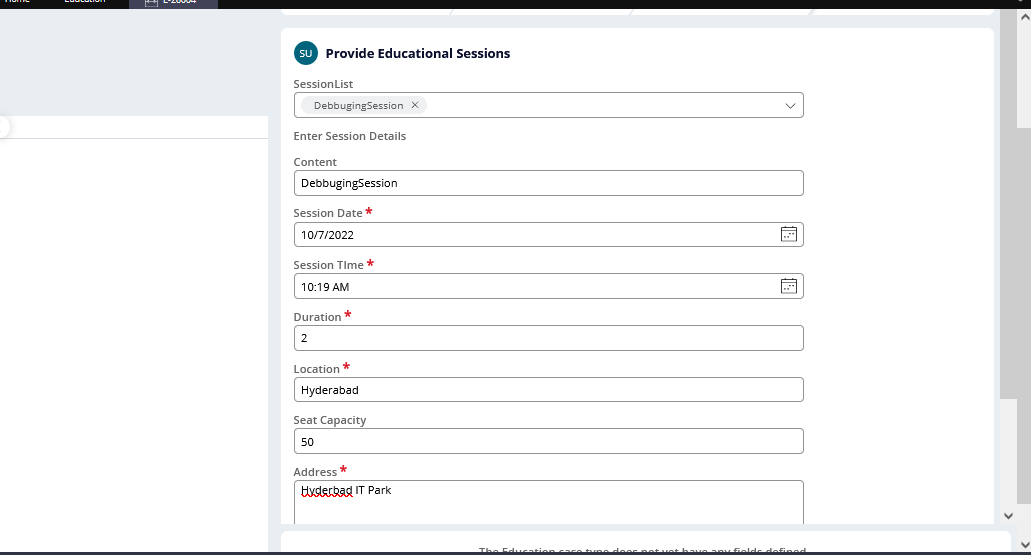Click the Content text field
The height and width of the screenshot is (555, 1031).
click(x=548, y=183)
